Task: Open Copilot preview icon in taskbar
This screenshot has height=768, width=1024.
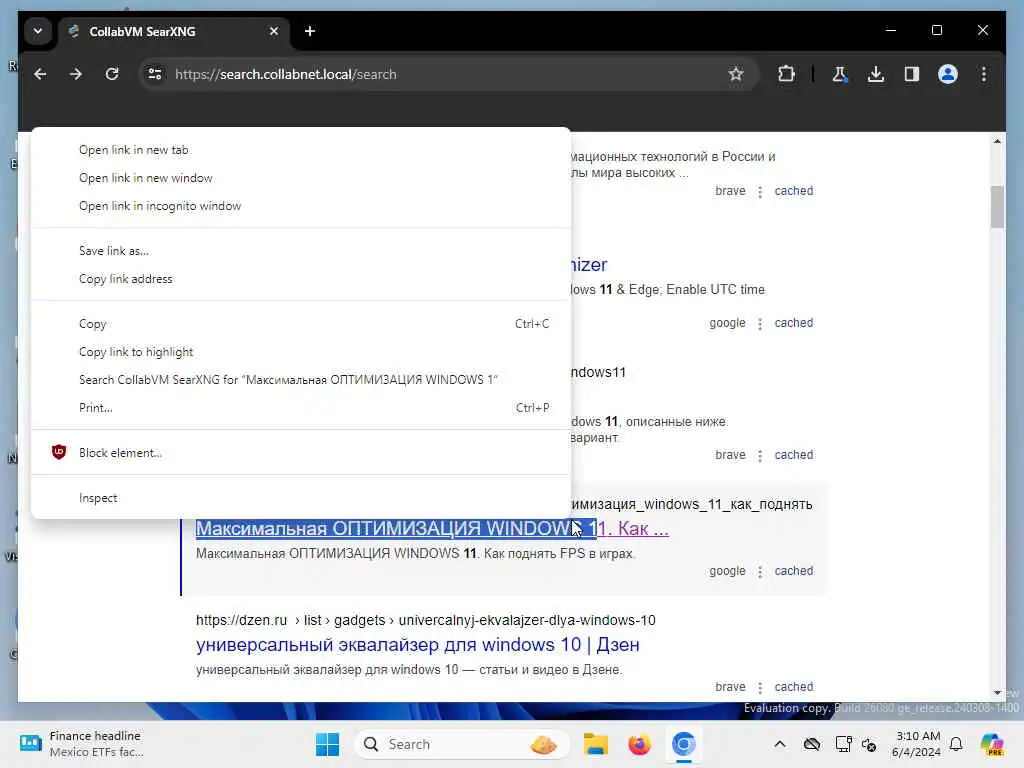Action: 991,744
